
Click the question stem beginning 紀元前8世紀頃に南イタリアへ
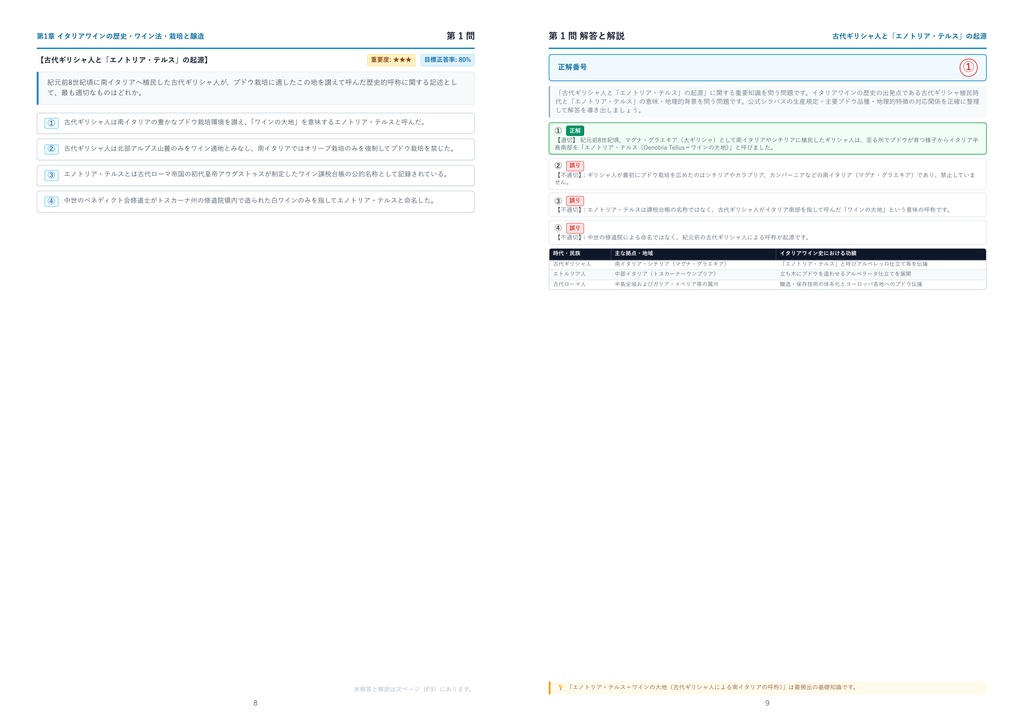pos(252,87)
